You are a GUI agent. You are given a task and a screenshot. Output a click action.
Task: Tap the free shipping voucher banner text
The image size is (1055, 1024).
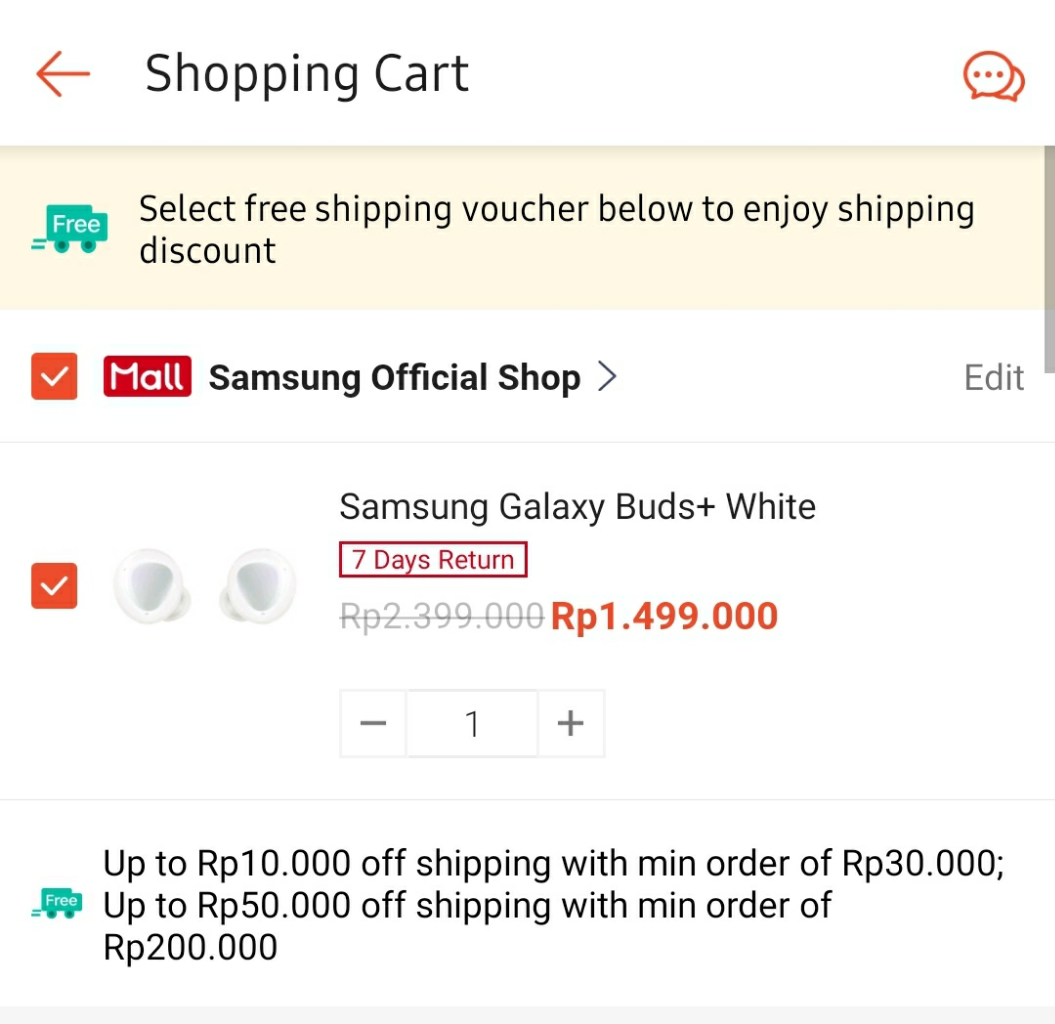pos(556,229)
